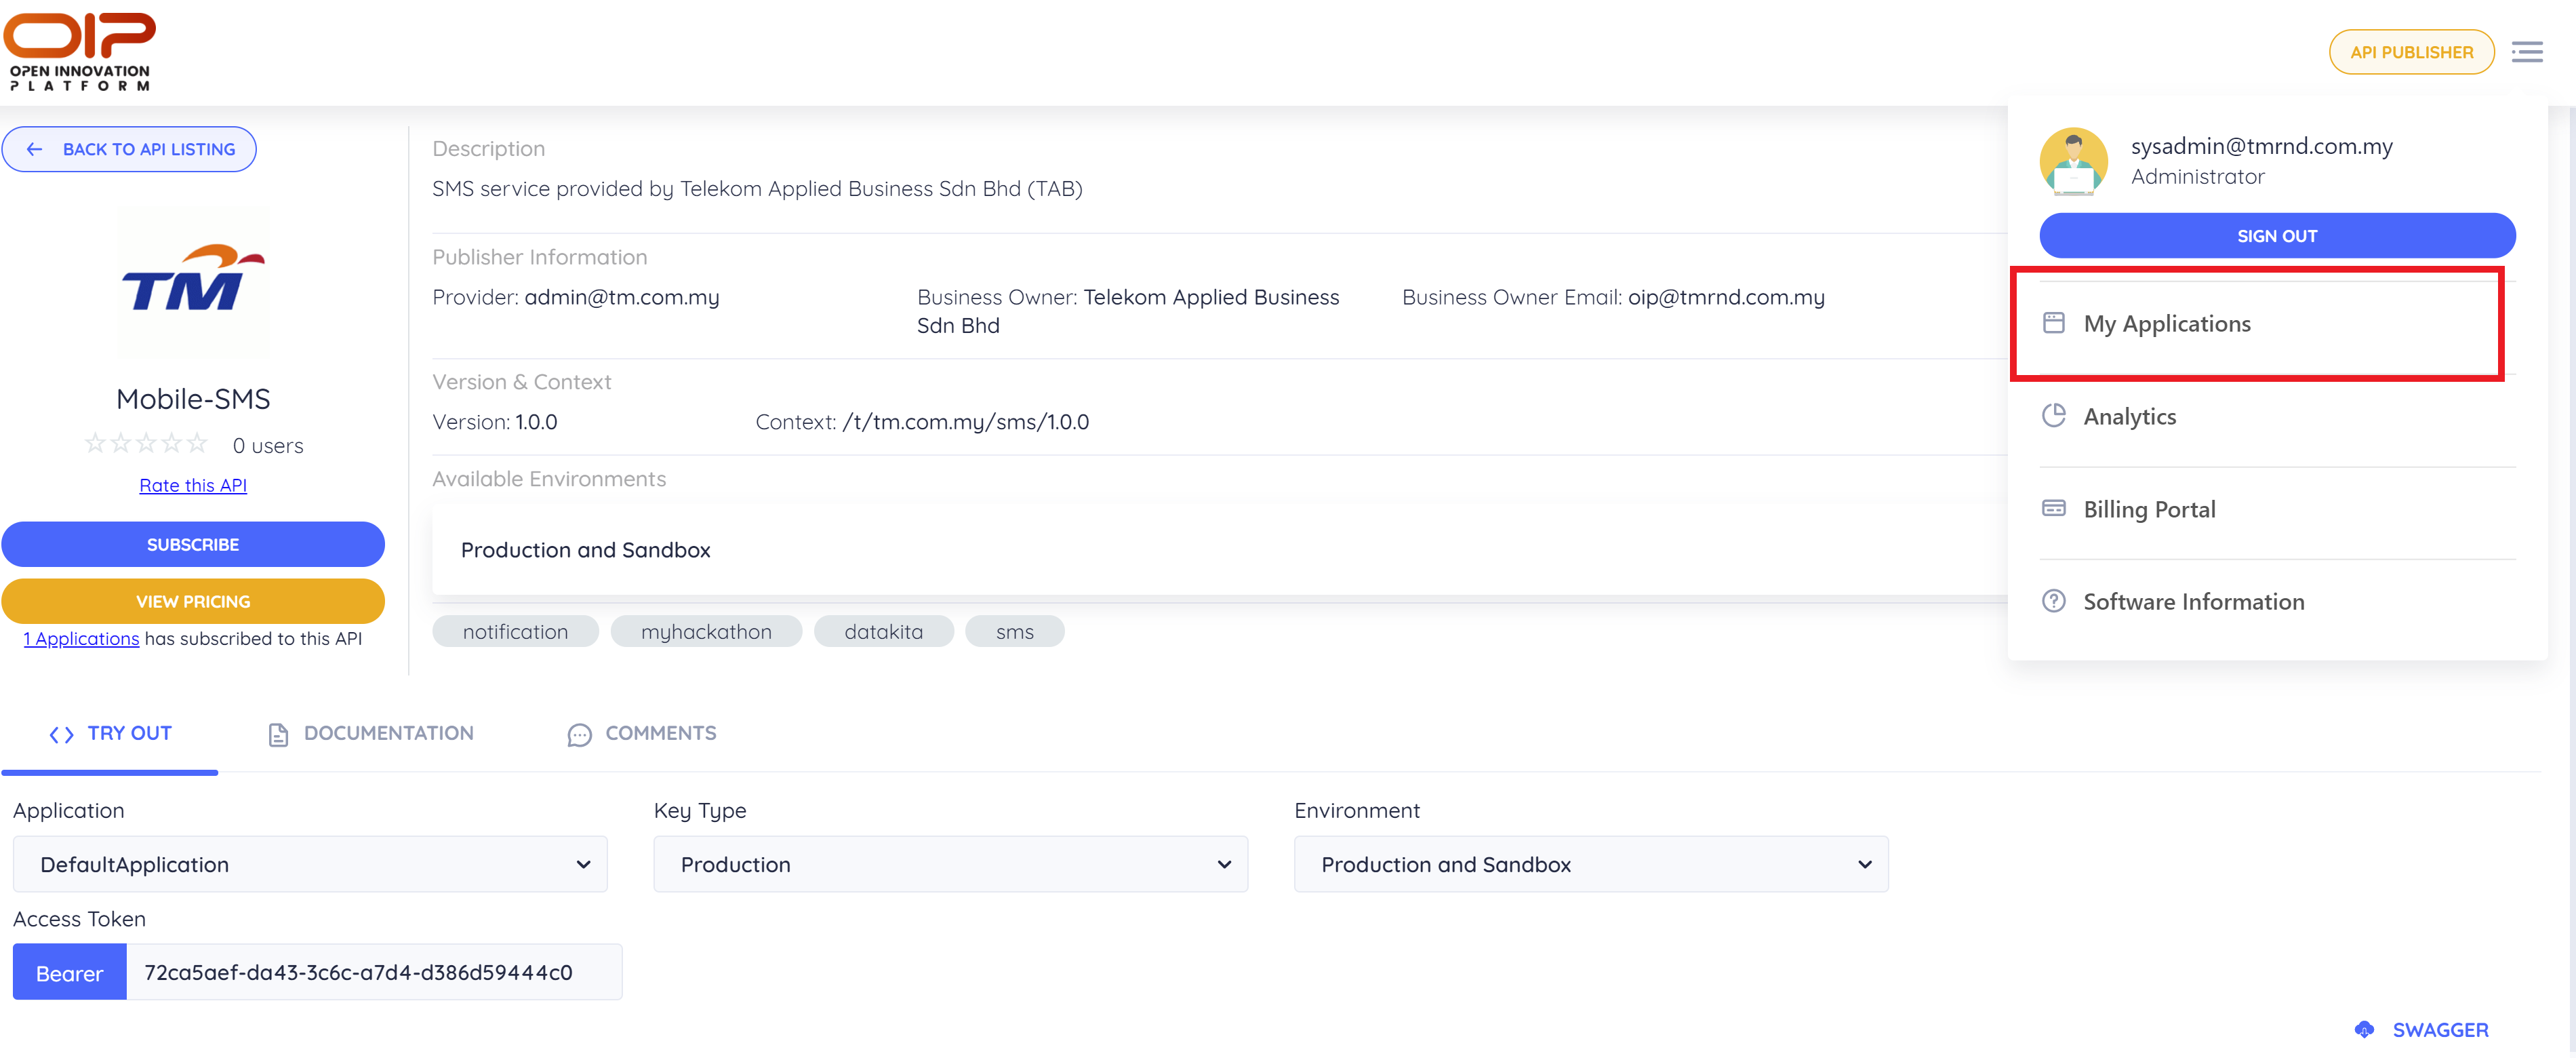The image size is (2576, 1058).
Task: Click the oip@tmrnd.com.my owner email
Action: pos(1726,297)
